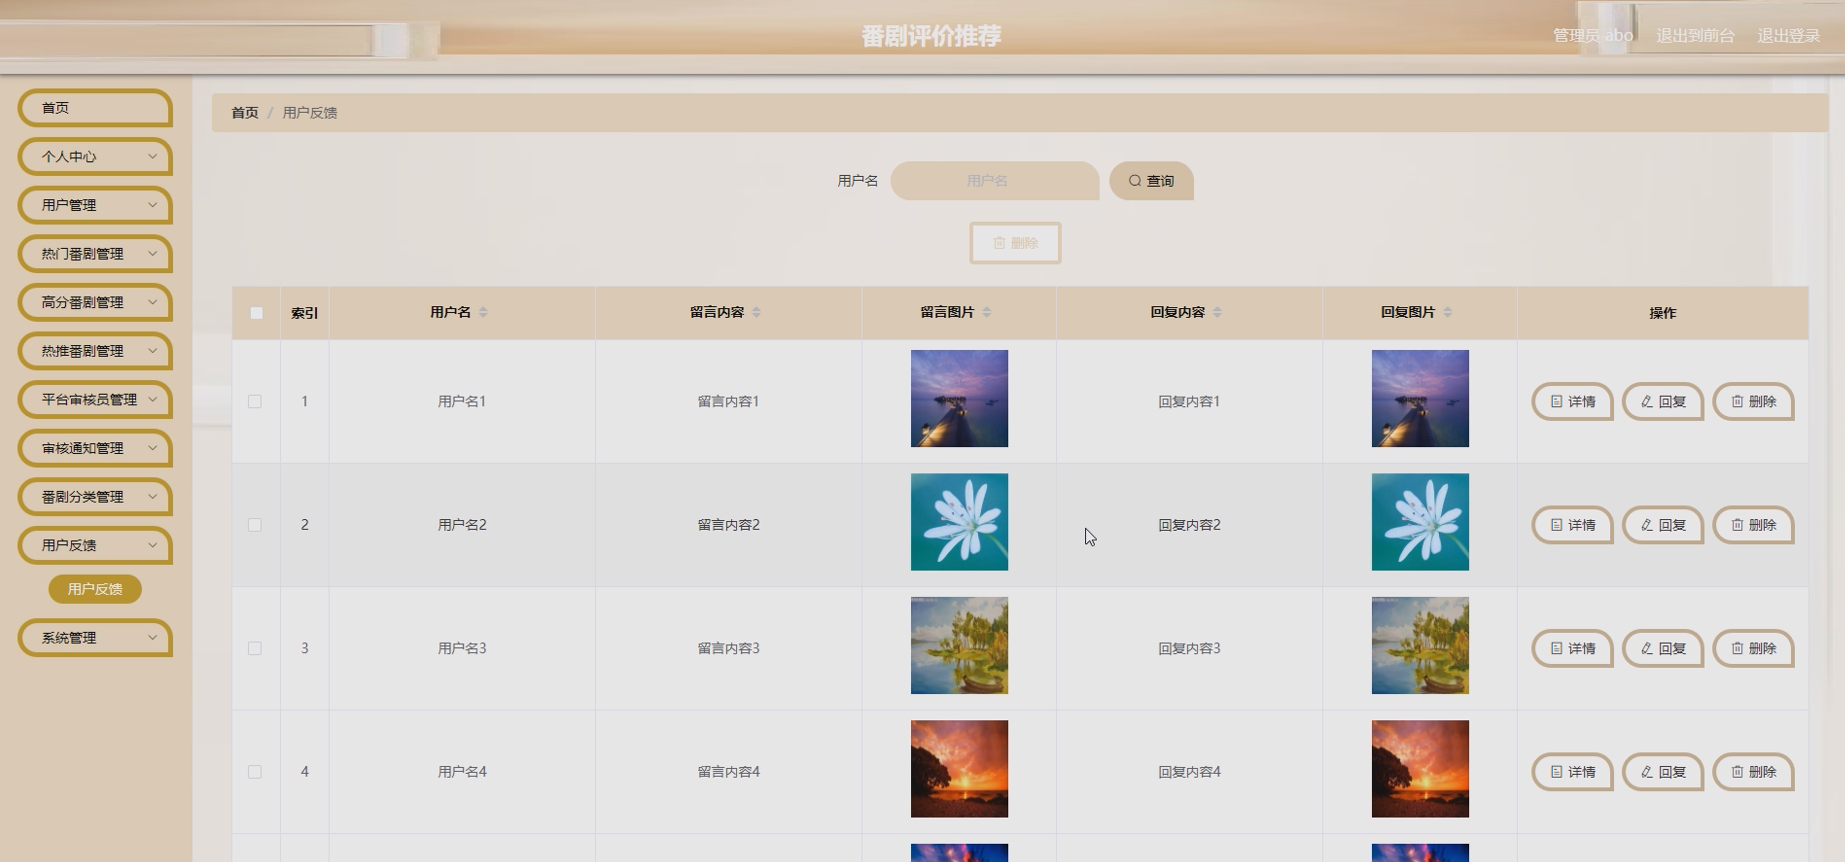Click 退出登录 in the header
Viewport: 1845px width, 862px height.
pos(1788,36)
